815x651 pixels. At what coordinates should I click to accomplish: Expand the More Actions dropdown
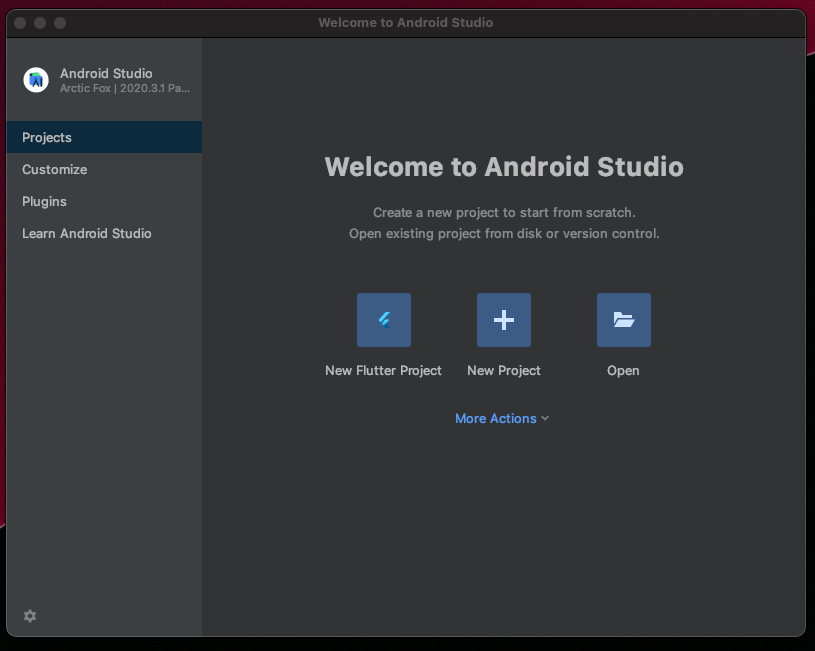502,419
